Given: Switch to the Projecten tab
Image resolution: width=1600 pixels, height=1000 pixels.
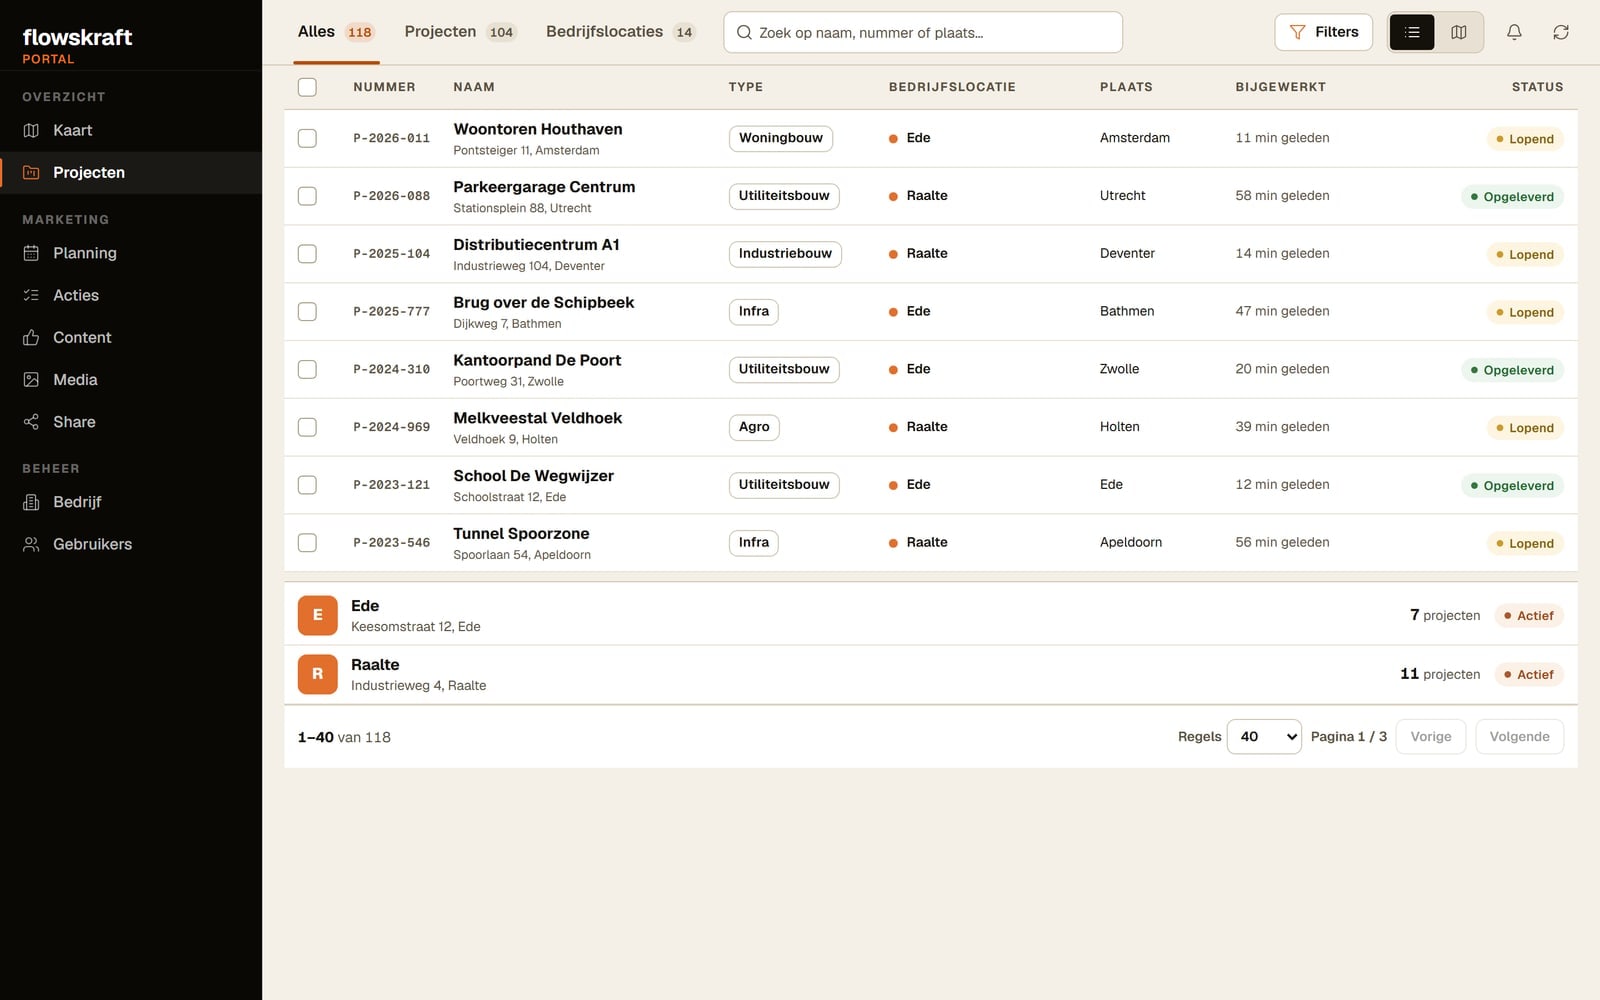Looking at the screenshot, I should click(x=459, y=32).
